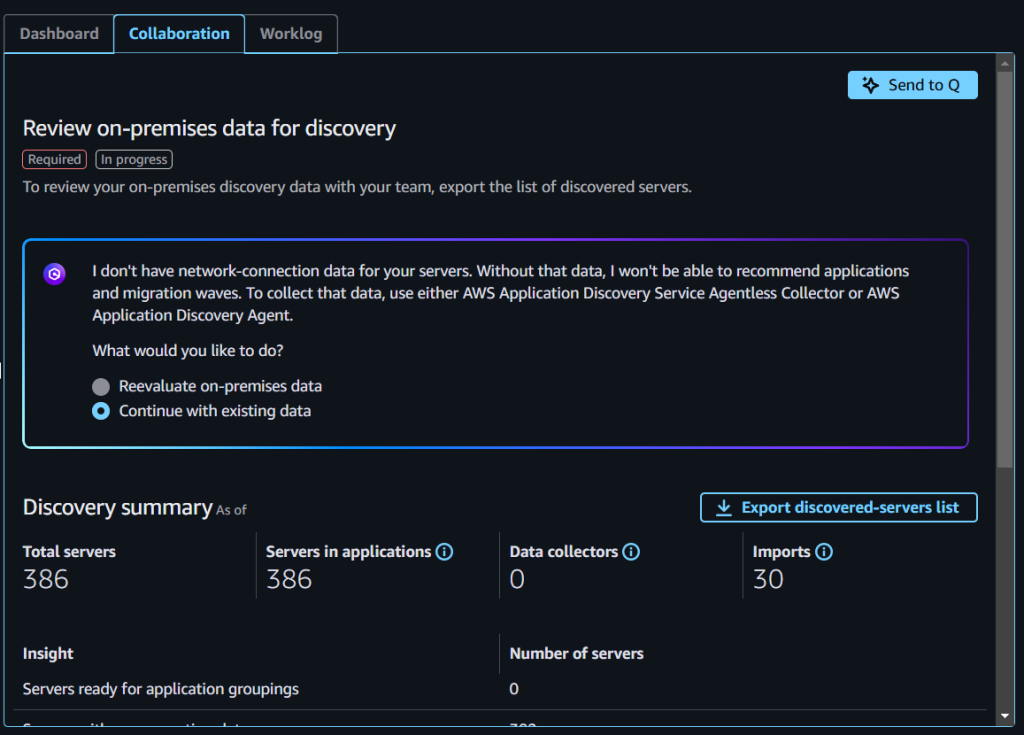Click the download icon on Export button

(x=723, y=507)
